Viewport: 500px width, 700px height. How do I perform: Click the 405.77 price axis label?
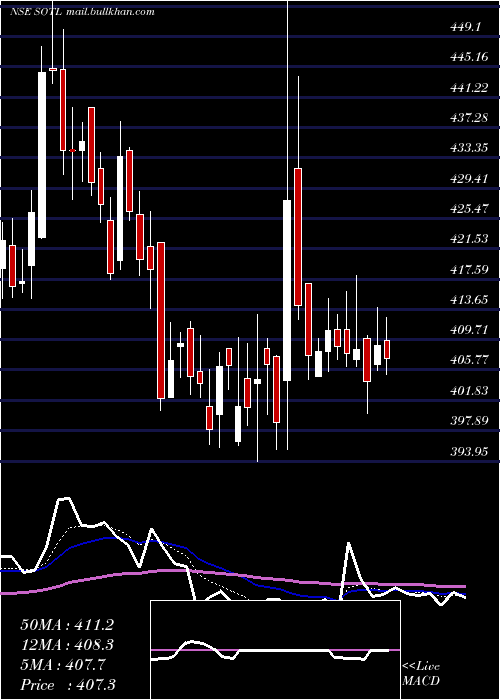tap(469, 360)
